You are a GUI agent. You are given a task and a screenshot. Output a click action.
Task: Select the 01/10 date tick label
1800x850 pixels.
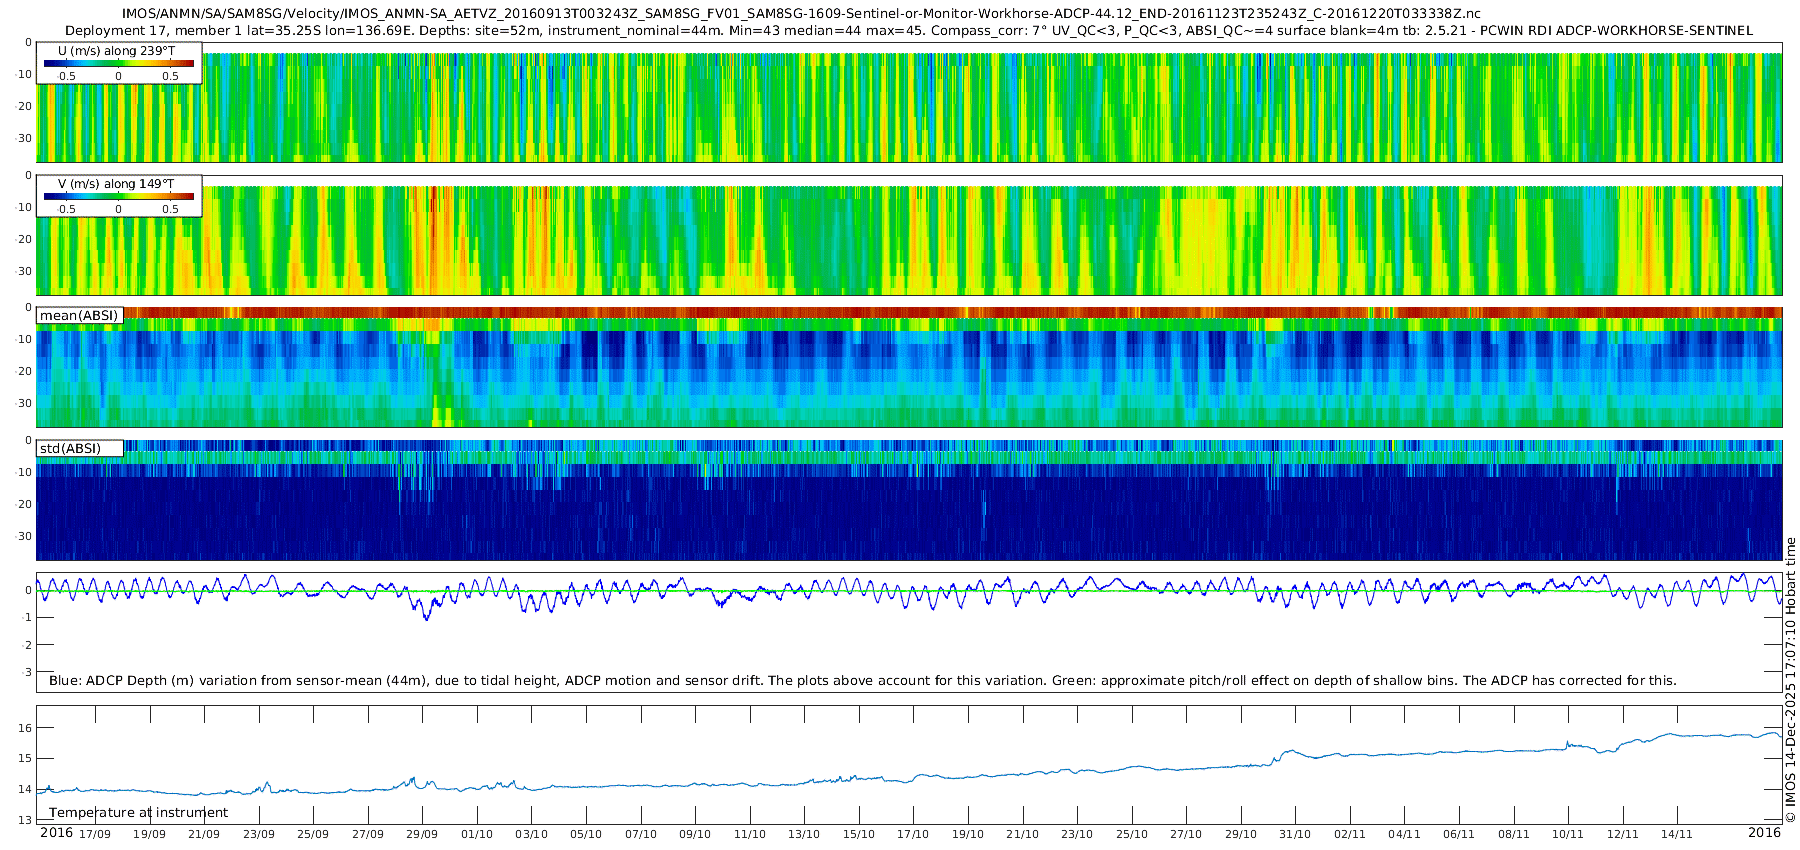click(477, 834)
